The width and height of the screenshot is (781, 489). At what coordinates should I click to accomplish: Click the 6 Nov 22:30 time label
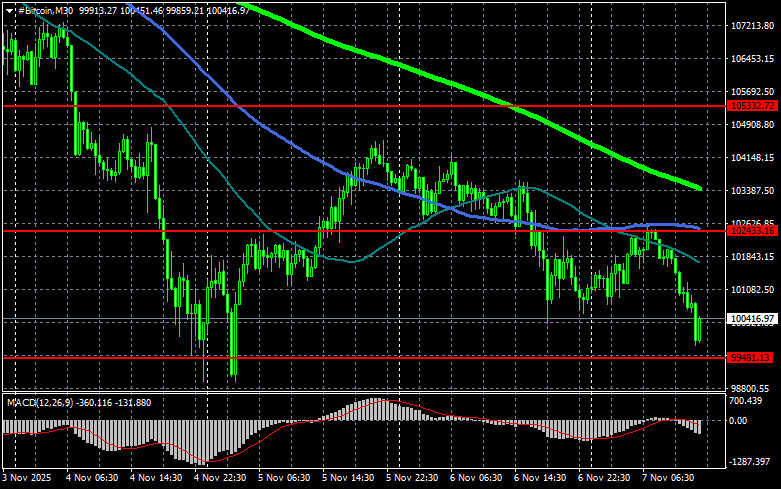604,478
